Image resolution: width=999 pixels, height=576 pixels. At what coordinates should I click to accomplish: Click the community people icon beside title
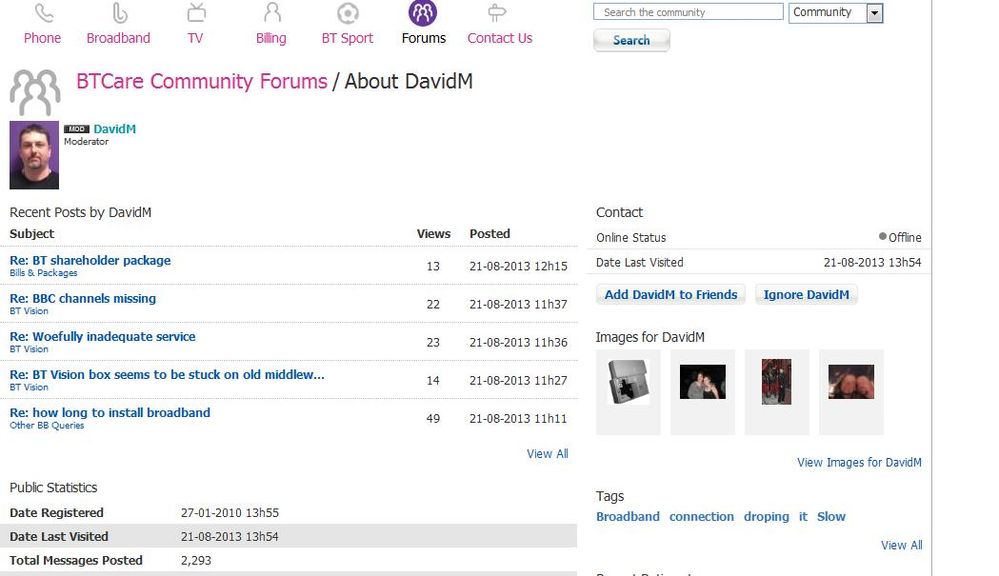[x=35, y=92]
